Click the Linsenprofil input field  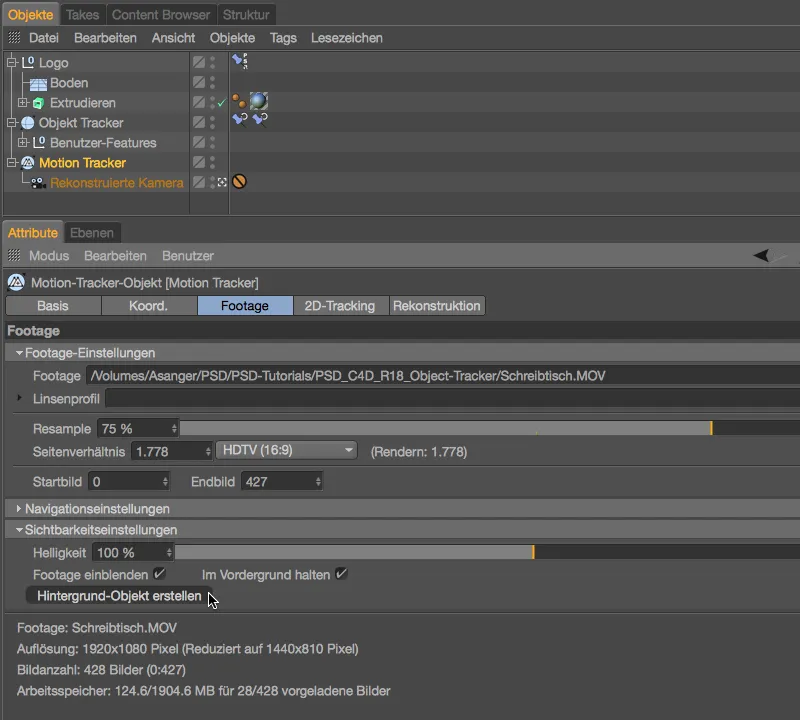pos(453,399)
